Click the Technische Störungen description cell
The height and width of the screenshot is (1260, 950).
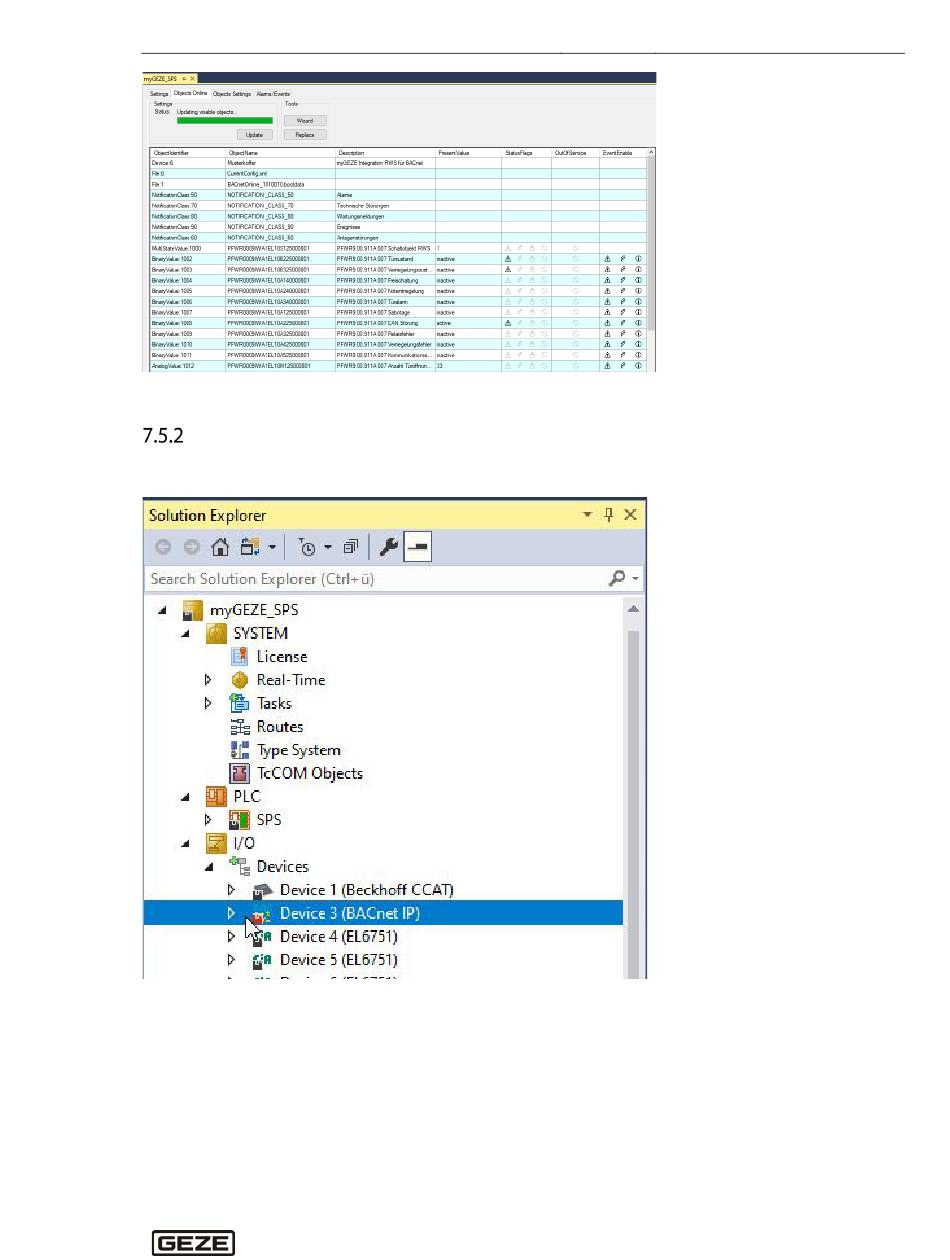pyautogui.click(x=385, y=205)
